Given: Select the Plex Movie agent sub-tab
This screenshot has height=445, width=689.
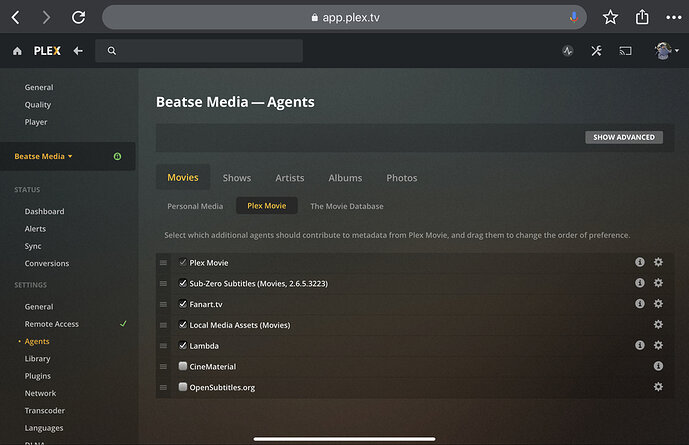Looking at the screenshot, I should (x=267, y=206).
